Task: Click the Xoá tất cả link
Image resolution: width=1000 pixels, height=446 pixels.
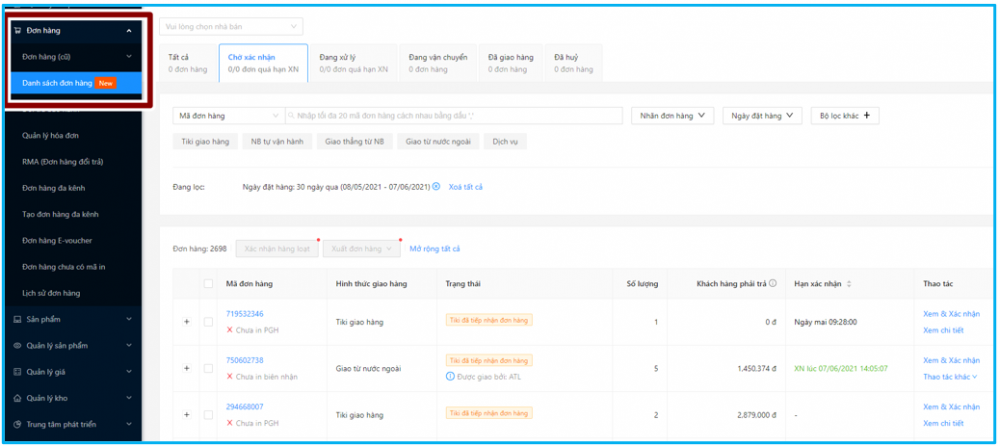Action: (465, 187)
